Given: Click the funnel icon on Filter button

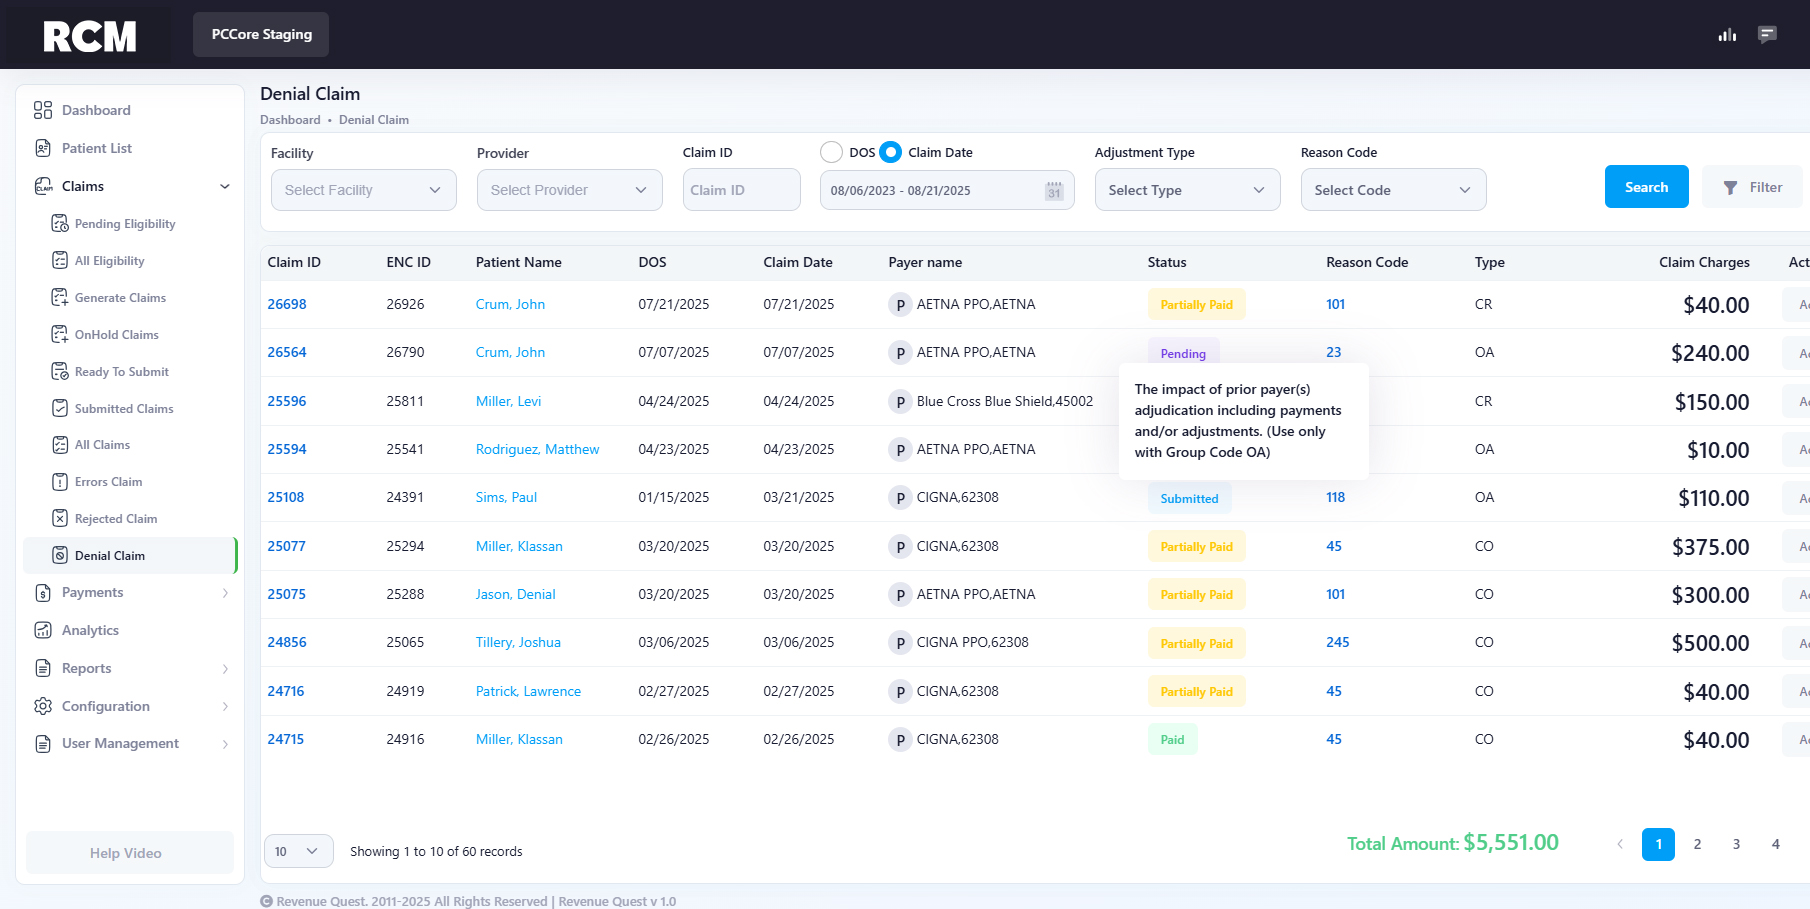Looking at the screenshot, I should (1730, 188).
